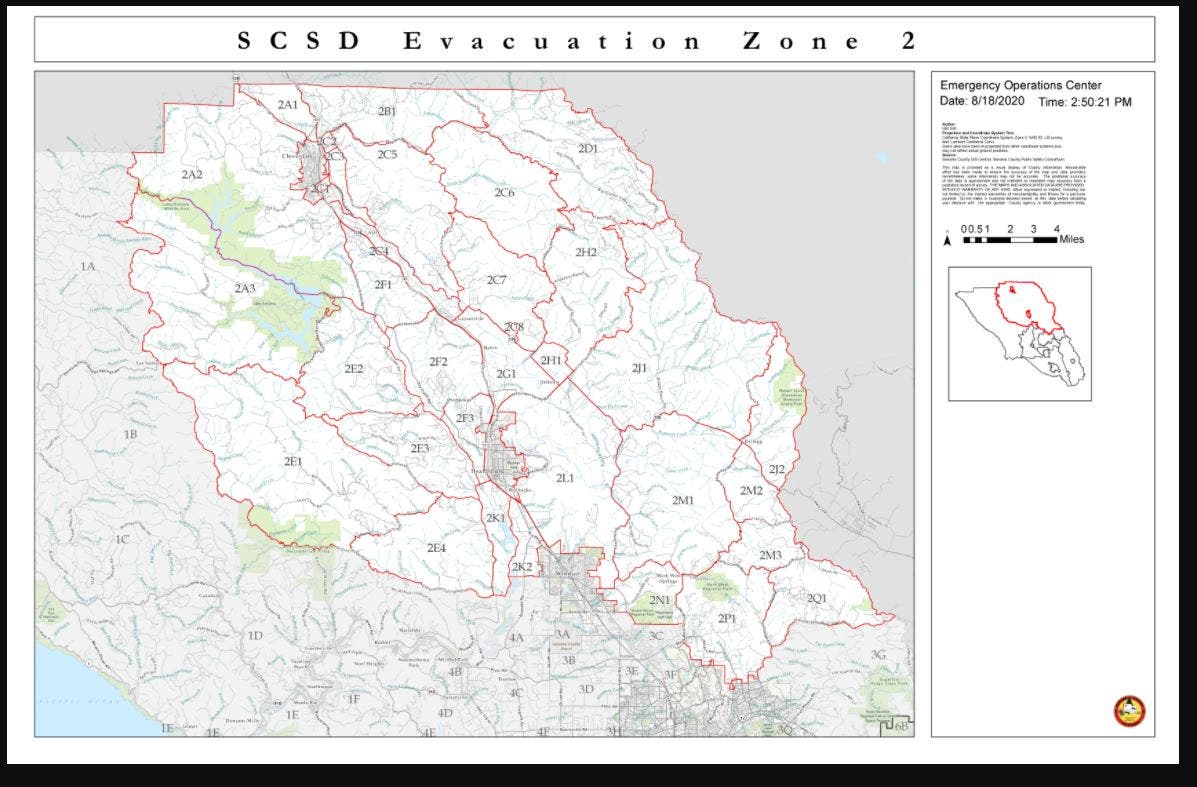Click the time 2:50:21 PM text
This screenshot has height=787, width=1197.
(x=1085, y=102)
